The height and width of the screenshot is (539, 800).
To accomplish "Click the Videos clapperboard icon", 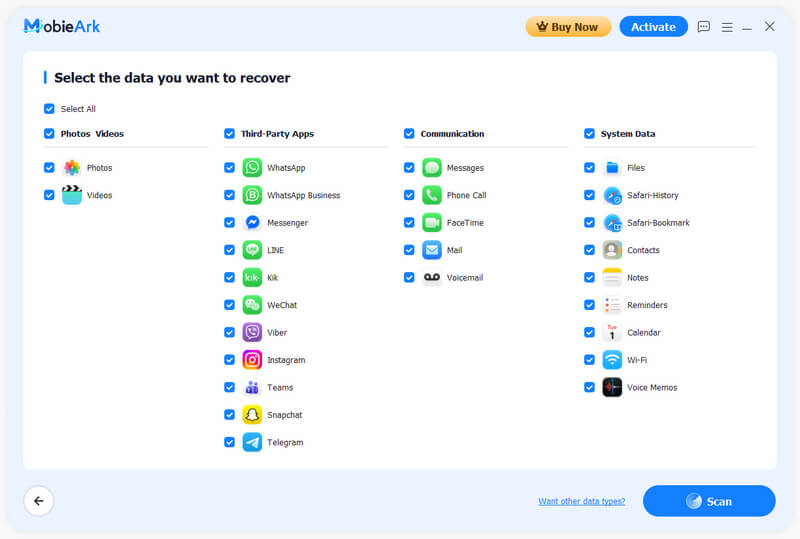I will tap(72, 195).
